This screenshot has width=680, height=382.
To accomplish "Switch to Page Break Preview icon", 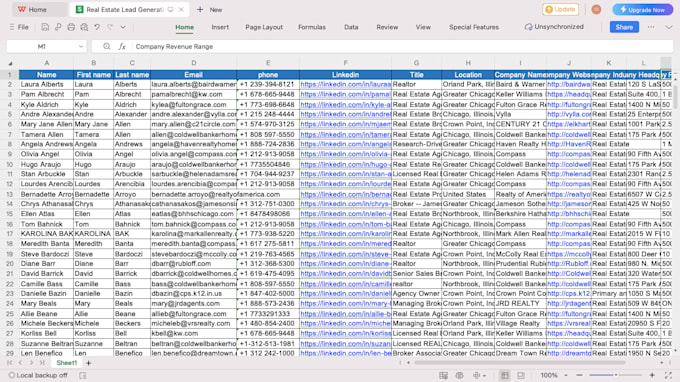I will 521,375.
